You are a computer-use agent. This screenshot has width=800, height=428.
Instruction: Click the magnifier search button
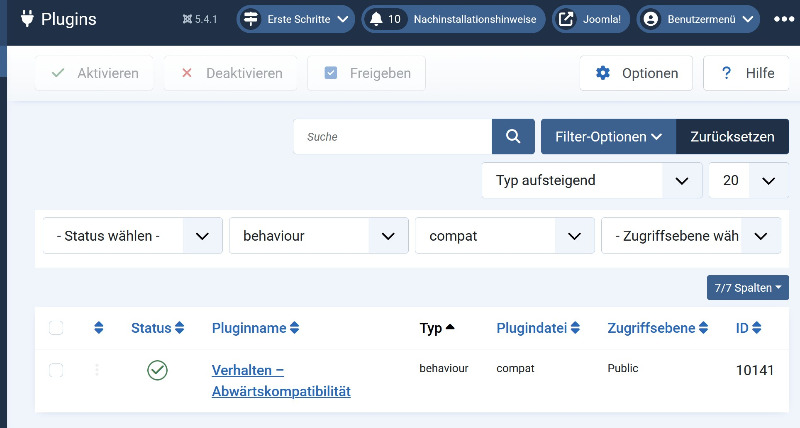[513, 137]
